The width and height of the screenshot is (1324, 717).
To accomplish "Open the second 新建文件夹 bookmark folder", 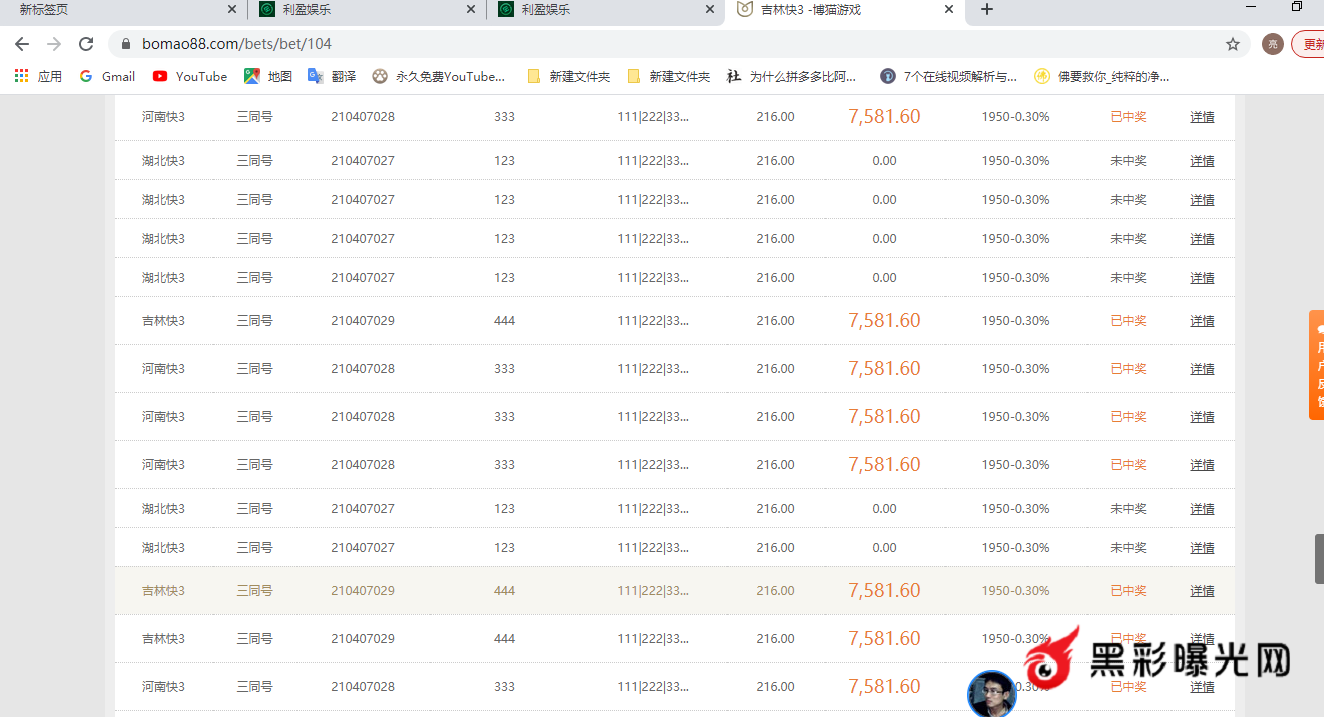I will pyautogui.click(x=669, y=76).
